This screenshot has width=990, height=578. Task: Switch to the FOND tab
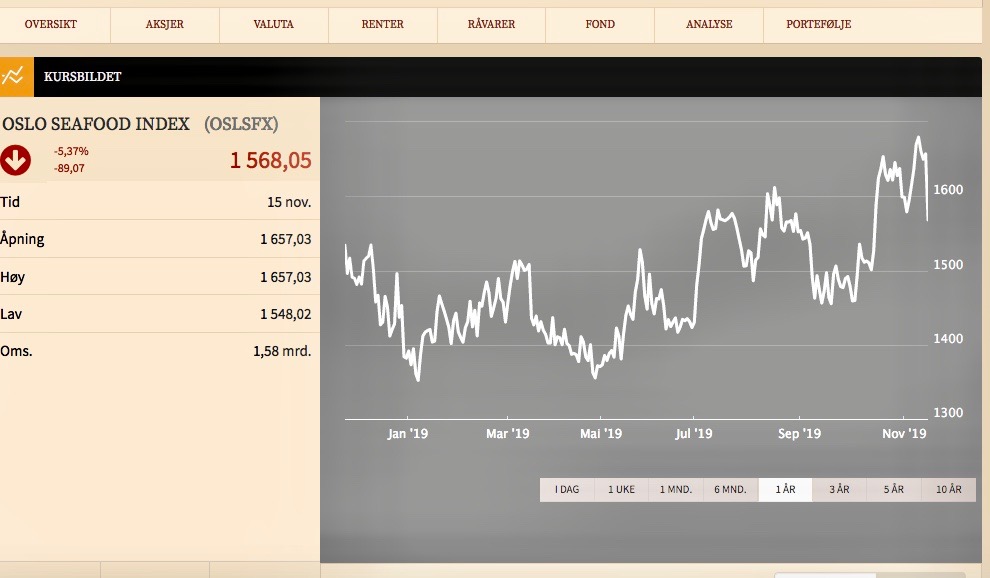click(x=600, y=25)
